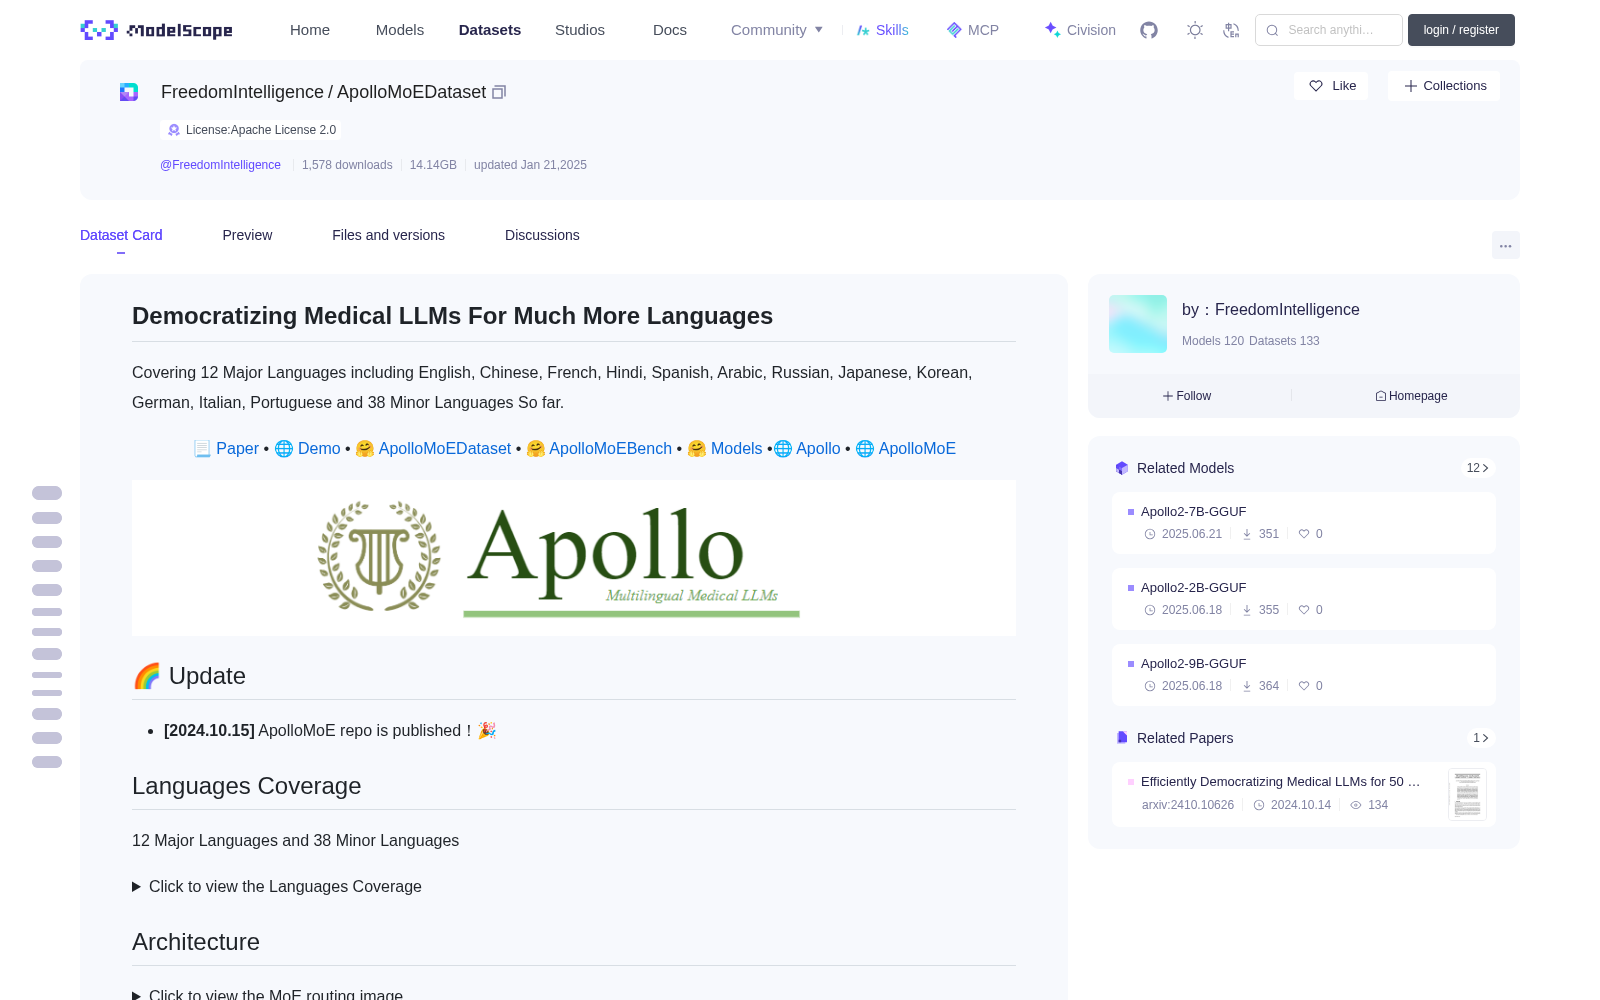Click FreedomIntelligence organization avatar

1138,324
